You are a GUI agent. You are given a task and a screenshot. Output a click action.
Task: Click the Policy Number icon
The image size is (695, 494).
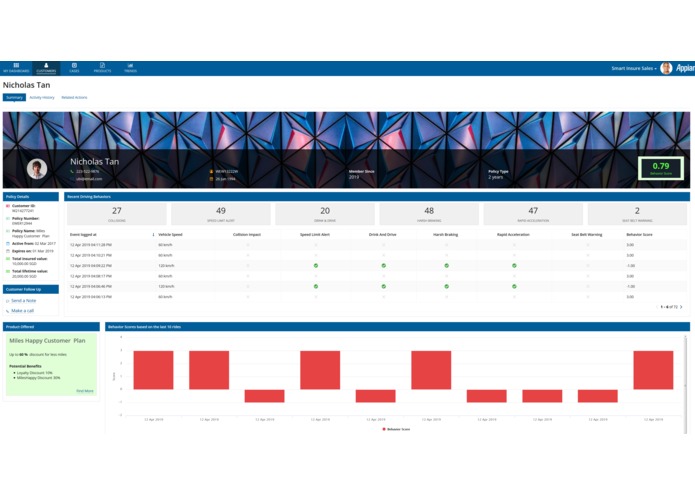[8, 218]
